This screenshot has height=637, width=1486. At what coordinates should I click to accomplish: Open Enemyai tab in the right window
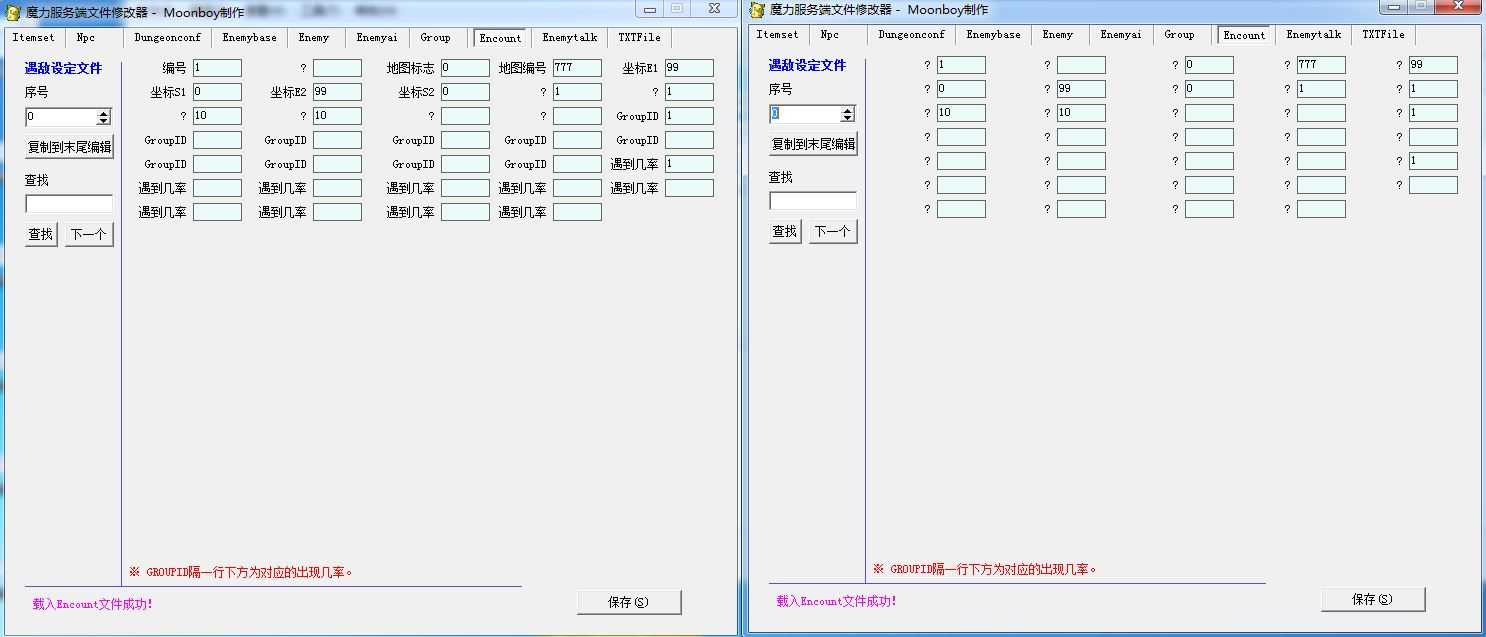tap(1121, 35)
